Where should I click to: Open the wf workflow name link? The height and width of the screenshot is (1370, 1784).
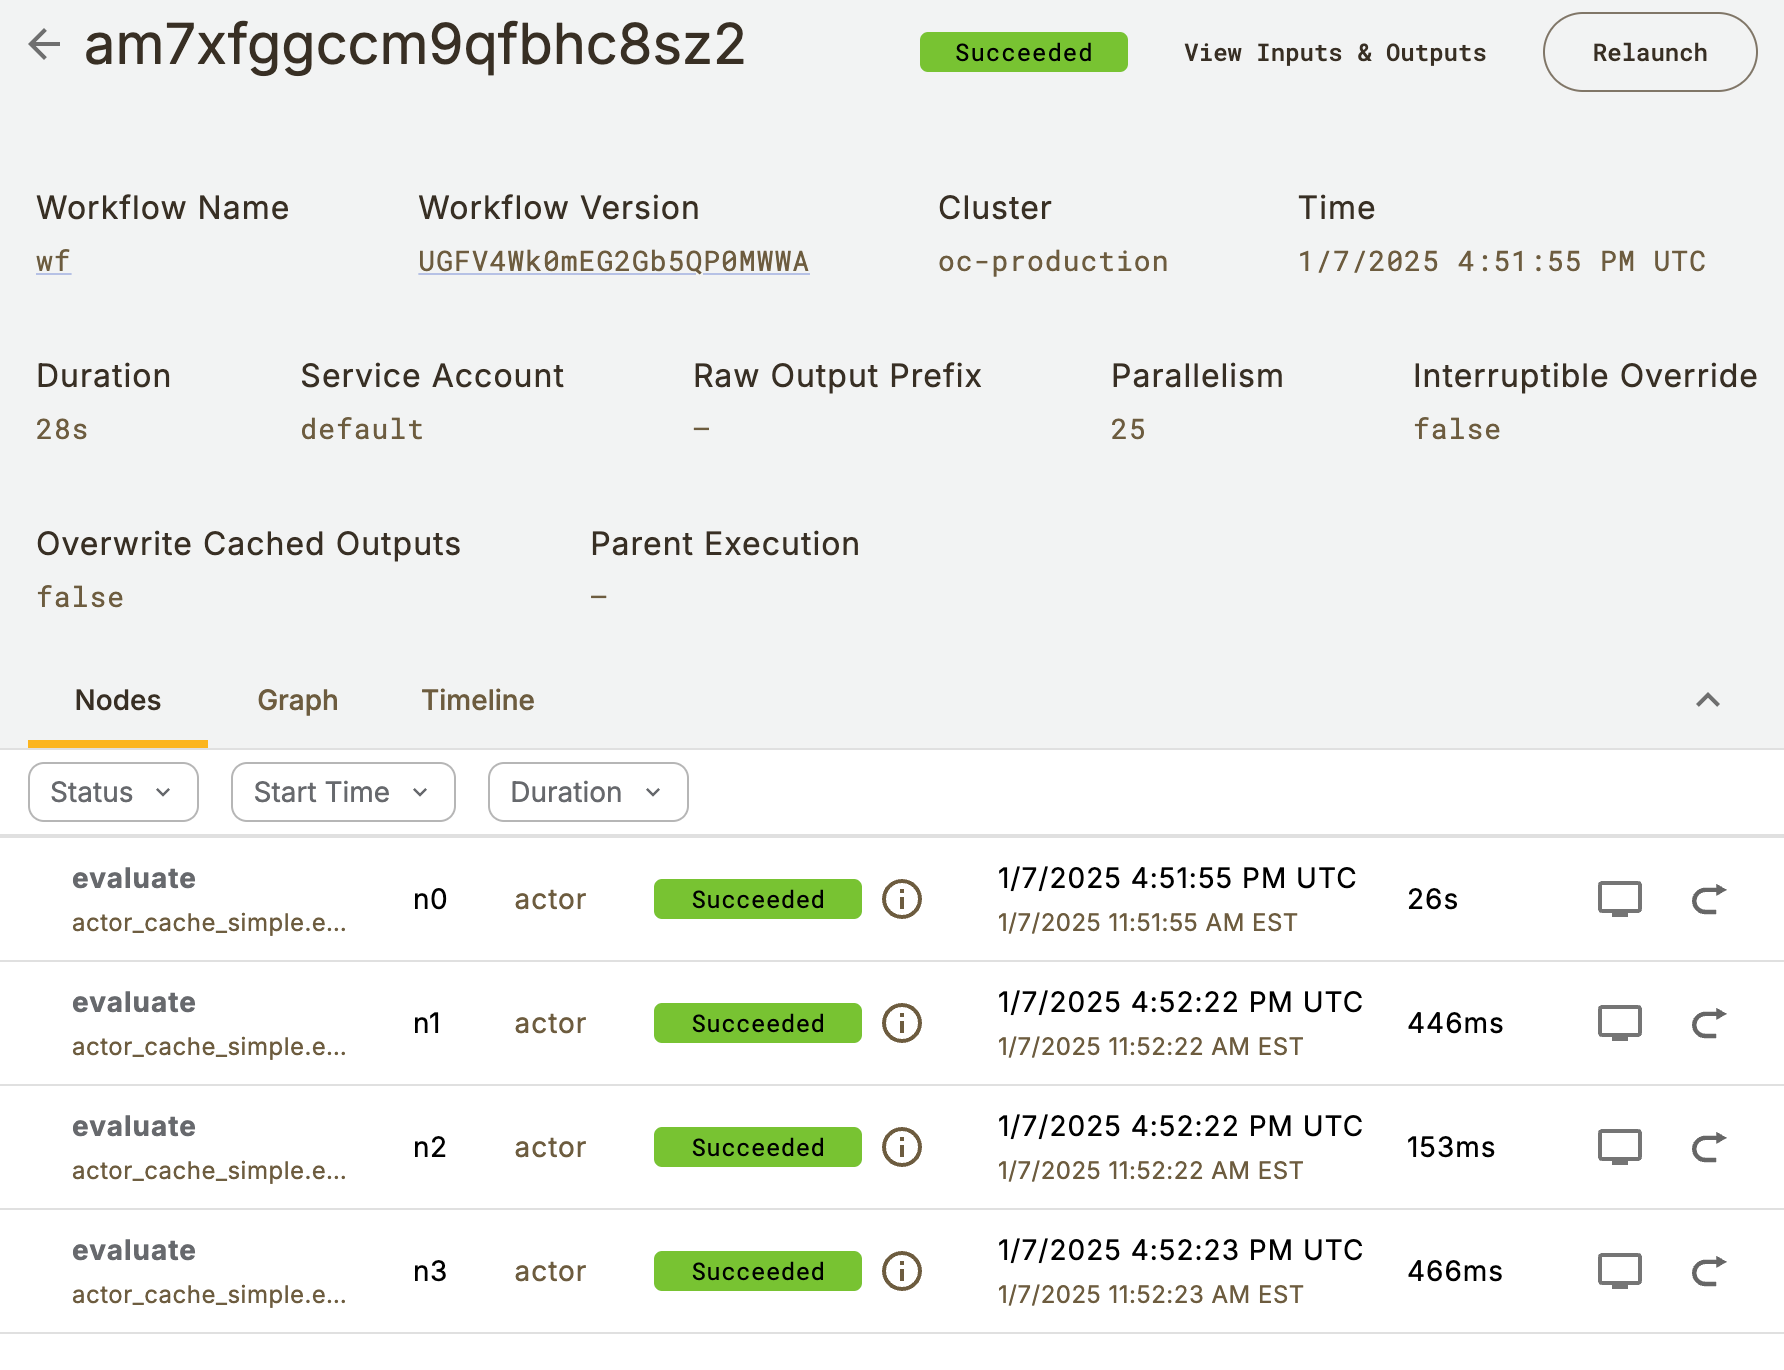pyautogui.click(x=53, y=262)
